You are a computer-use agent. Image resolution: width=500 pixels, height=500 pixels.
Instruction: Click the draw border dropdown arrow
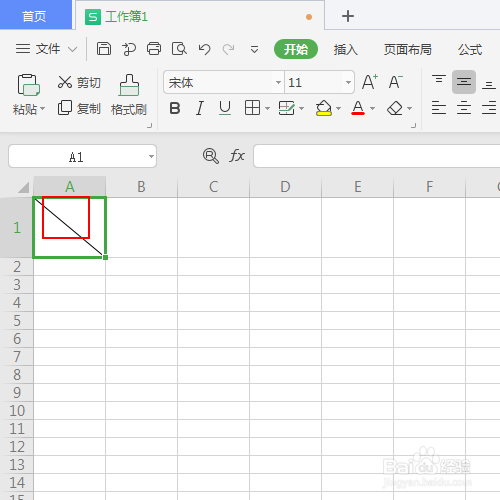302,108
